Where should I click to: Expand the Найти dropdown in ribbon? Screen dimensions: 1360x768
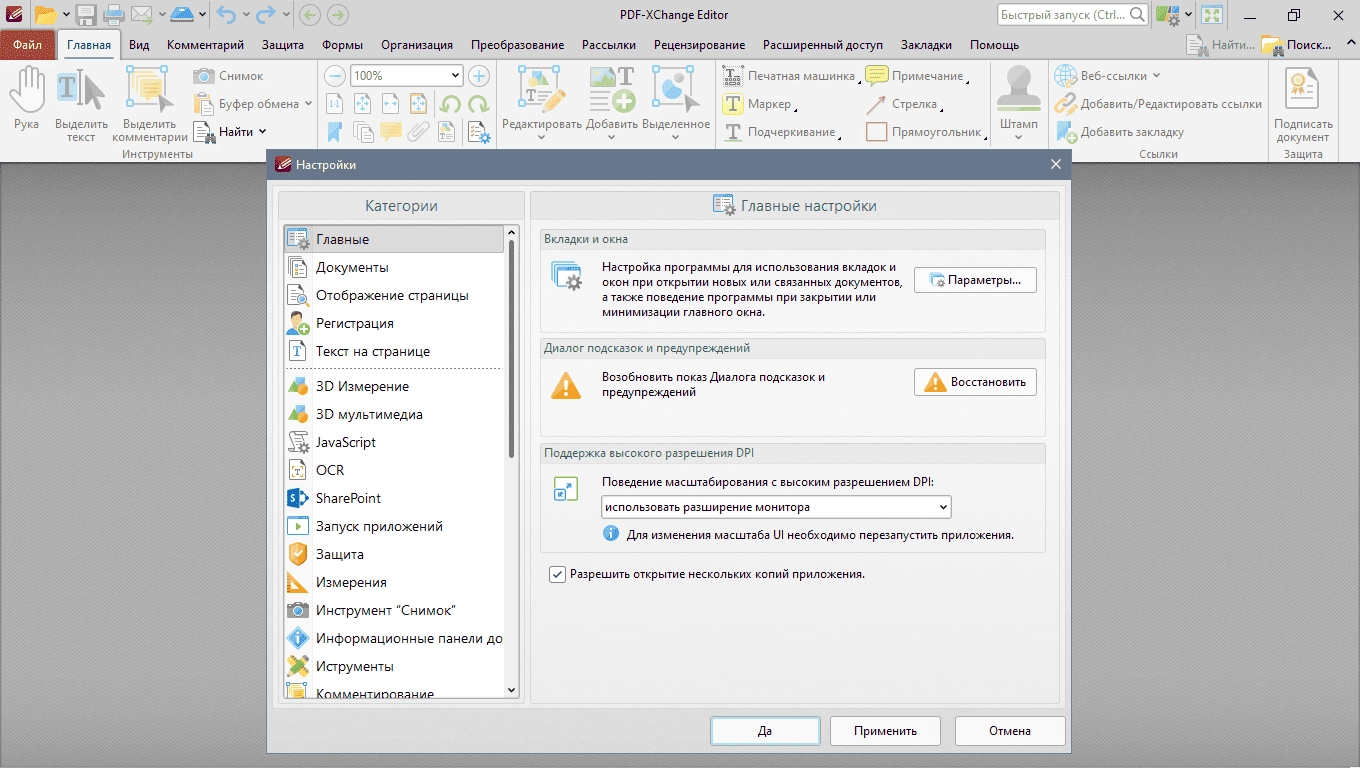263,132
